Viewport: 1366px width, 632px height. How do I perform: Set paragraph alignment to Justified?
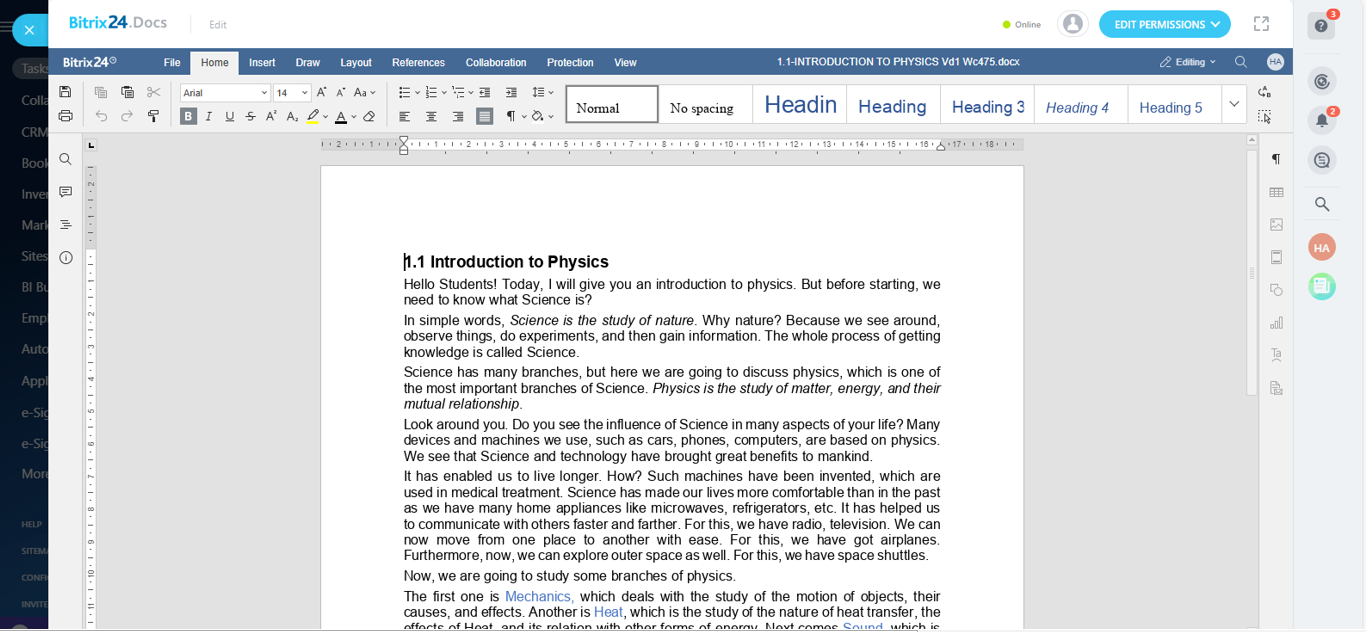(x=485, y=116)
